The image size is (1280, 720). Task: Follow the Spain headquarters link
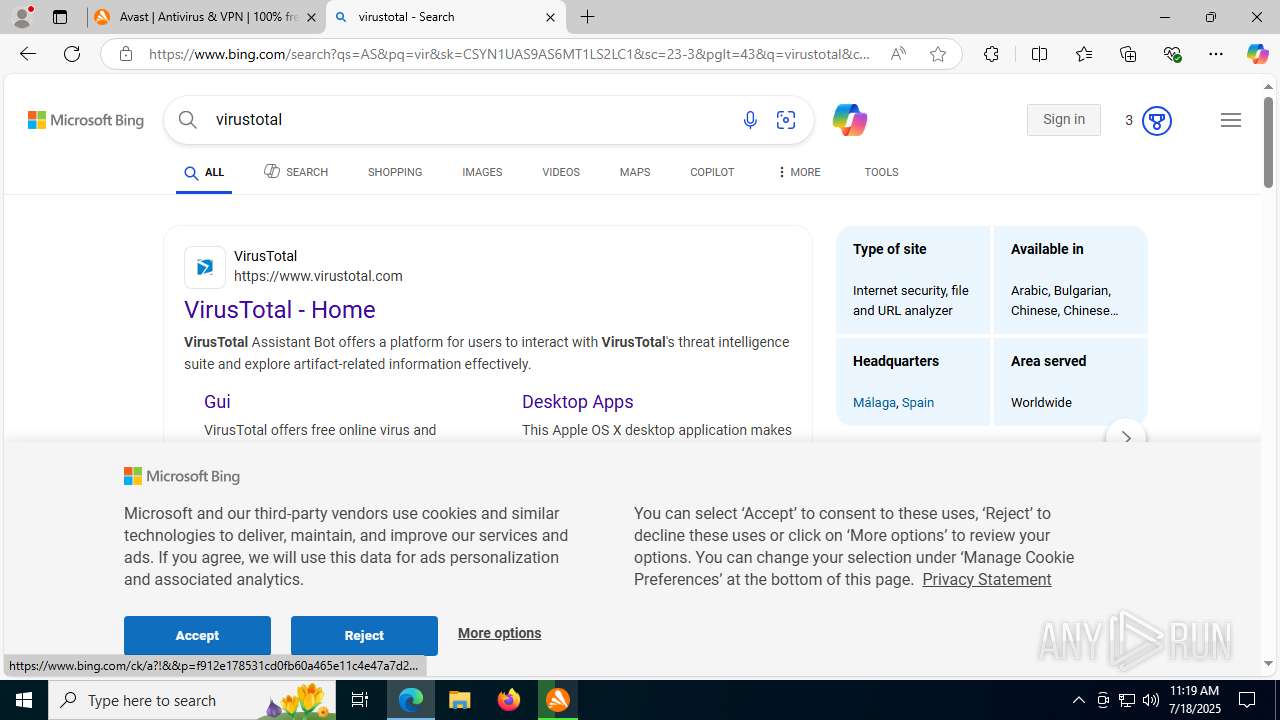tap(918, 403)
